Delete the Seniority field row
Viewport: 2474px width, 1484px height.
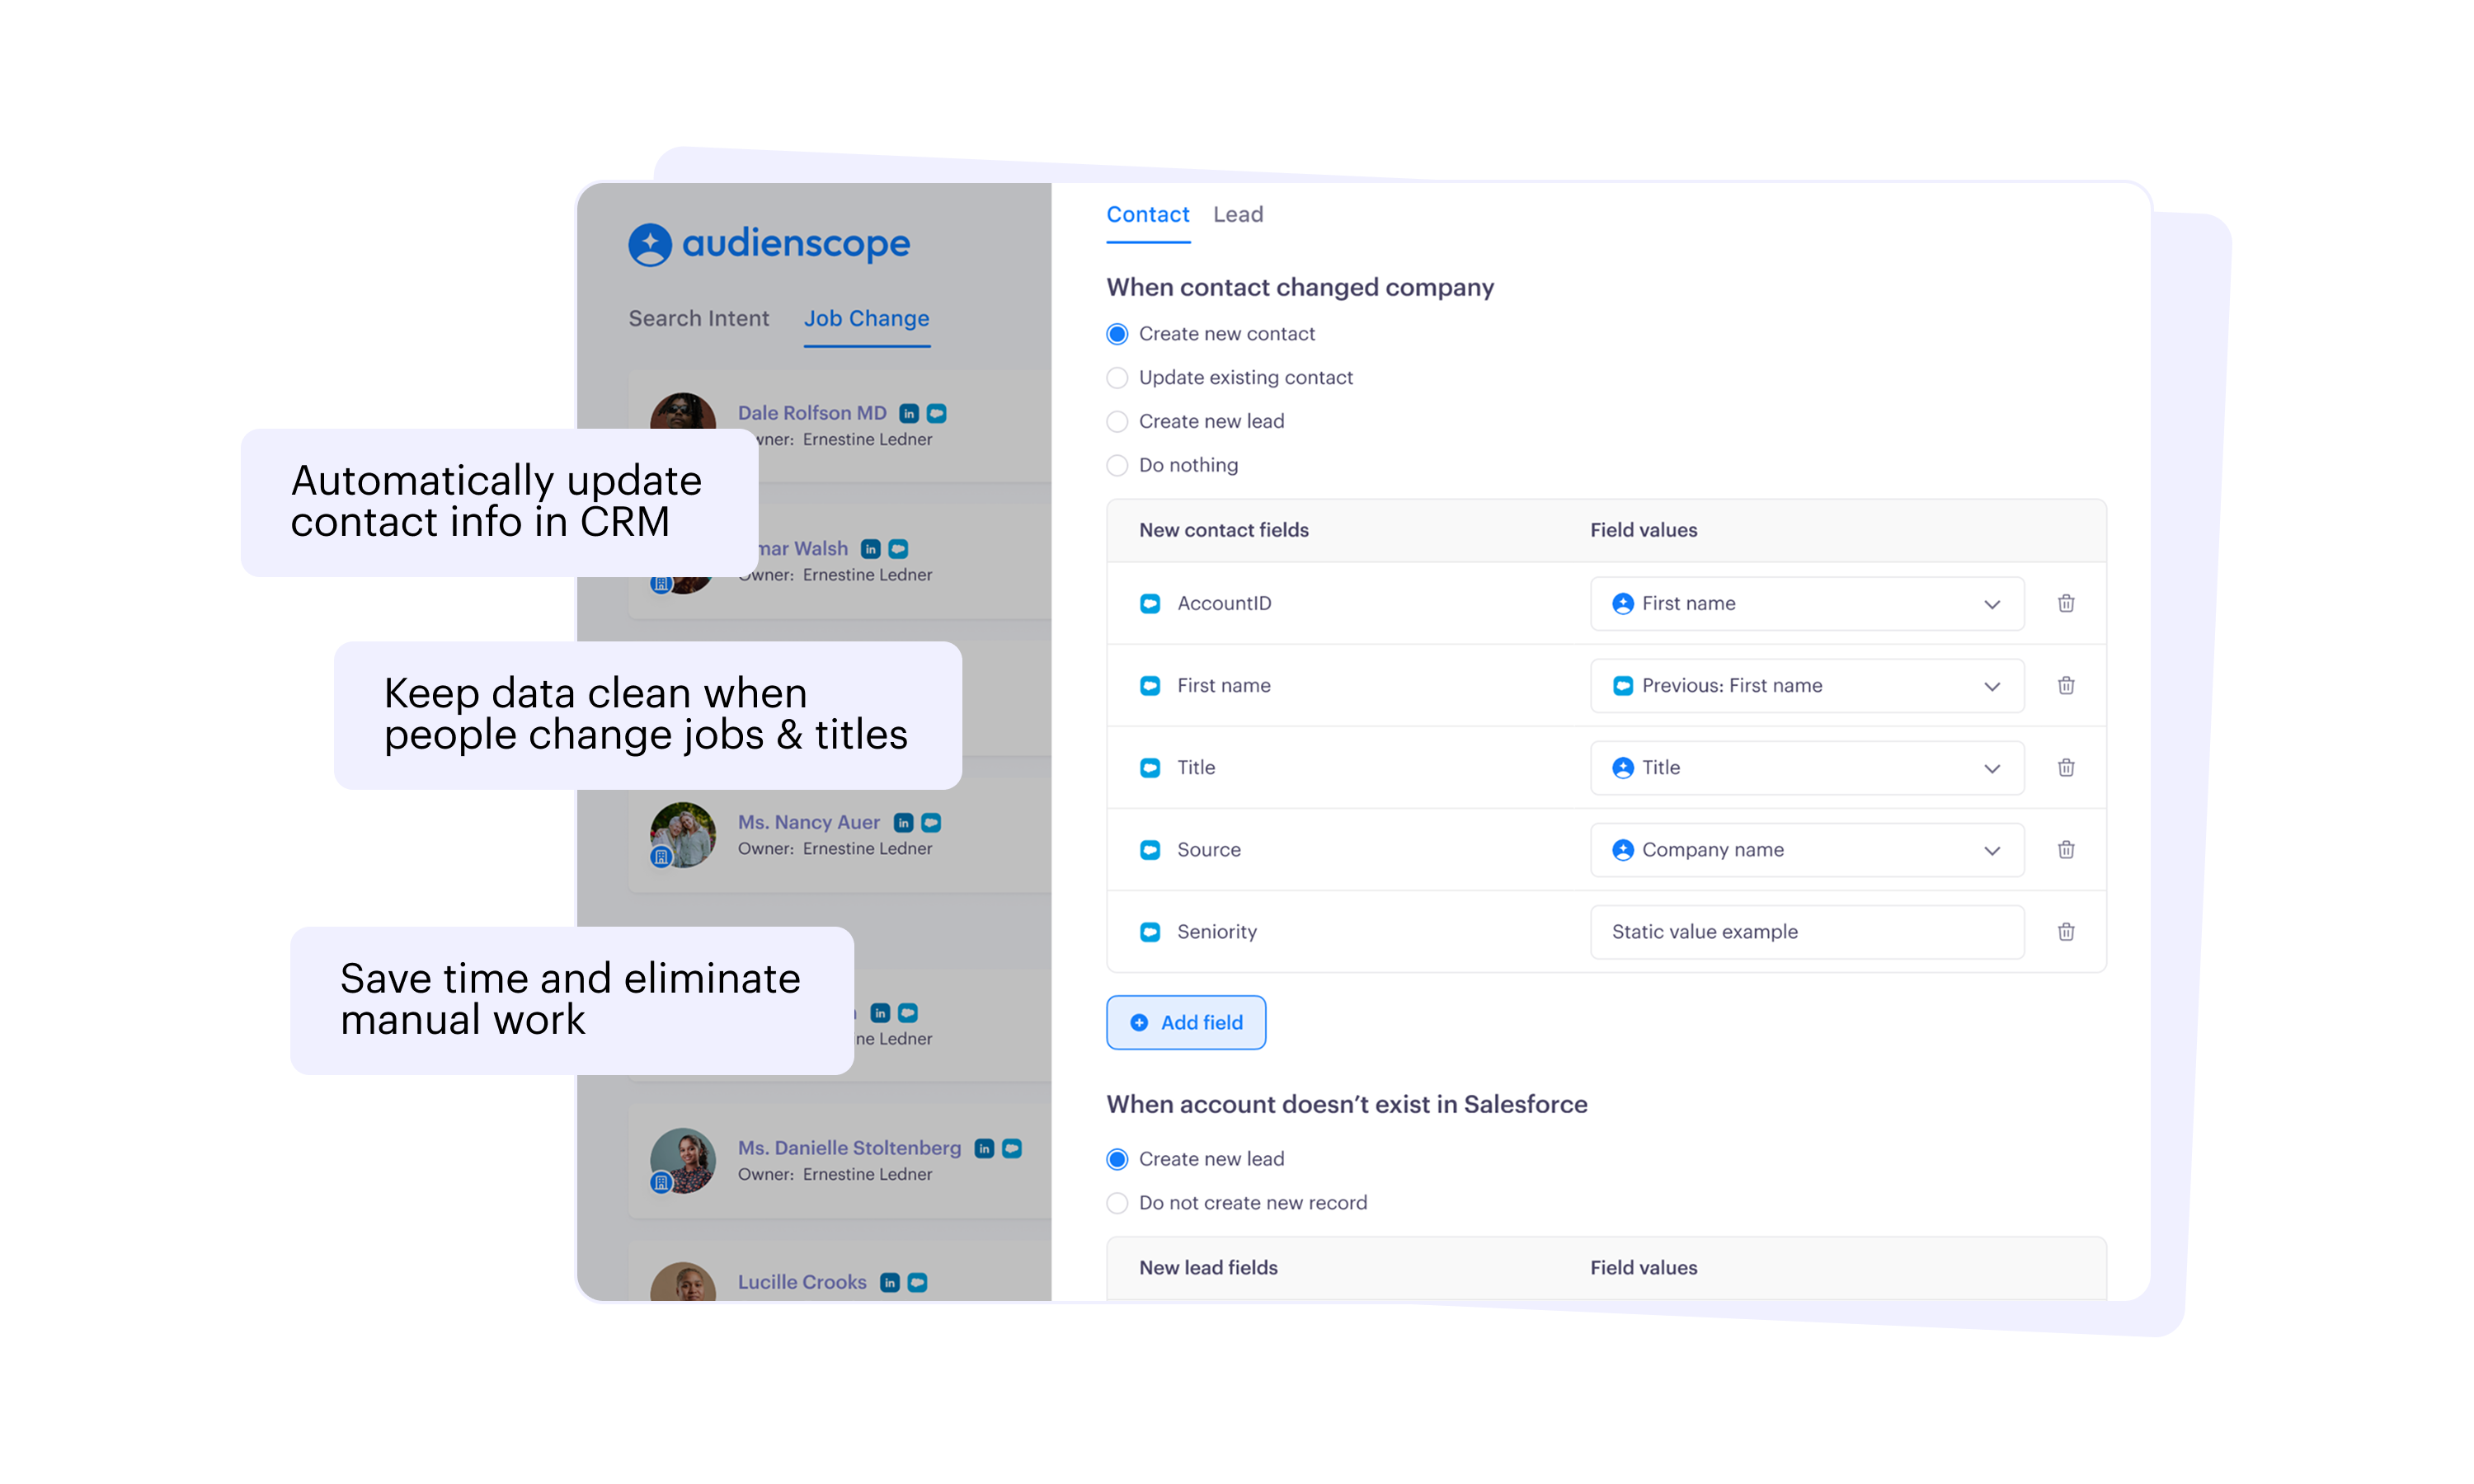[2065, 931]
